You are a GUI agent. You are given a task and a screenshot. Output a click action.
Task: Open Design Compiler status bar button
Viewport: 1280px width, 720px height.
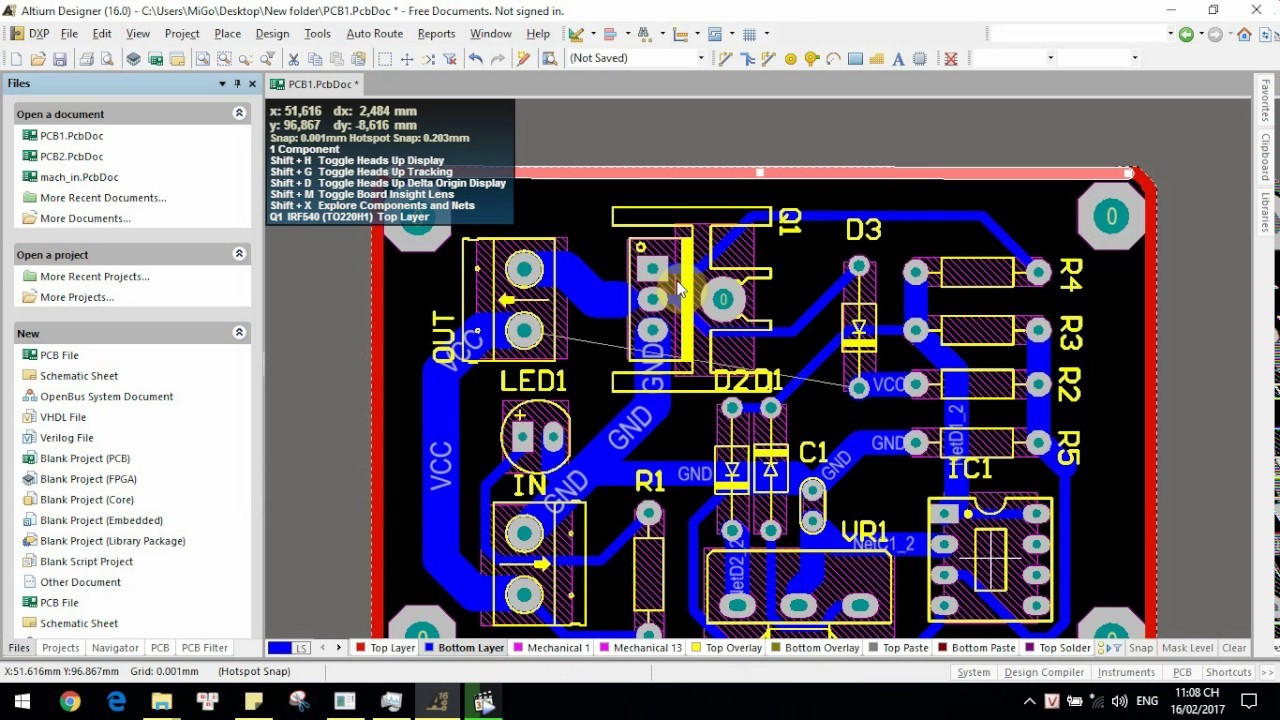click(1044, 672)
